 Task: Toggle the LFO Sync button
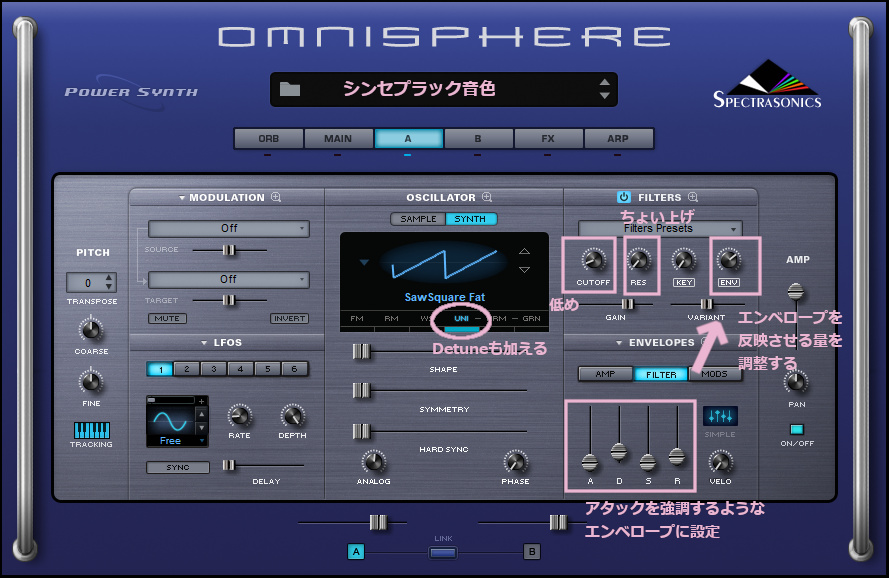tap(178, 467)
